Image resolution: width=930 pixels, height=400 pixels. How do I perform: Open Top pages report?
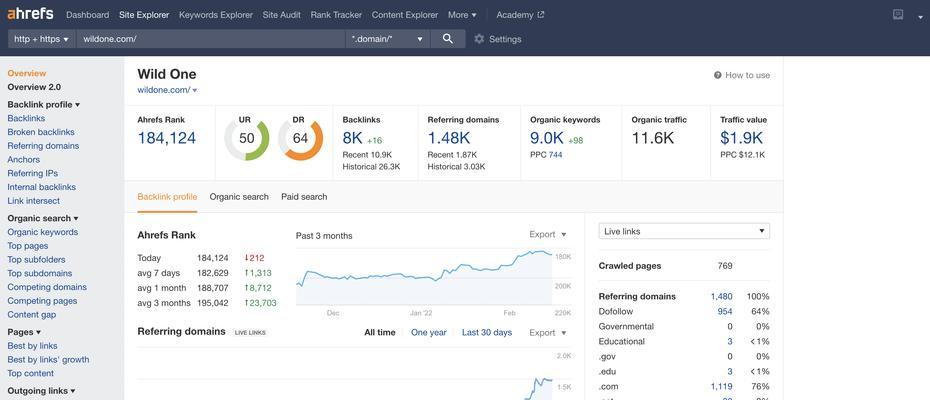[x=28, y=246]
